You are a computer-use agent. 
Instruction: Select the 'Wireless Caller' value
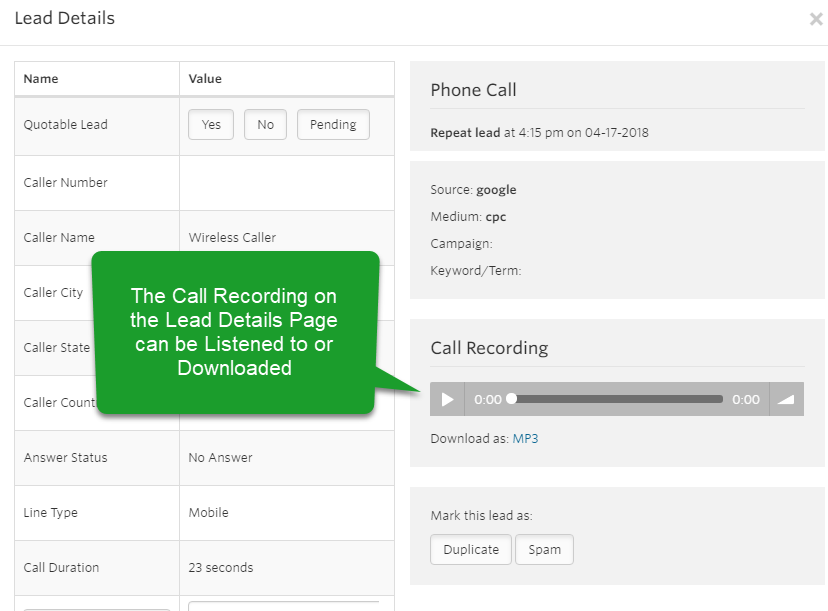click(x=232, y=238)
